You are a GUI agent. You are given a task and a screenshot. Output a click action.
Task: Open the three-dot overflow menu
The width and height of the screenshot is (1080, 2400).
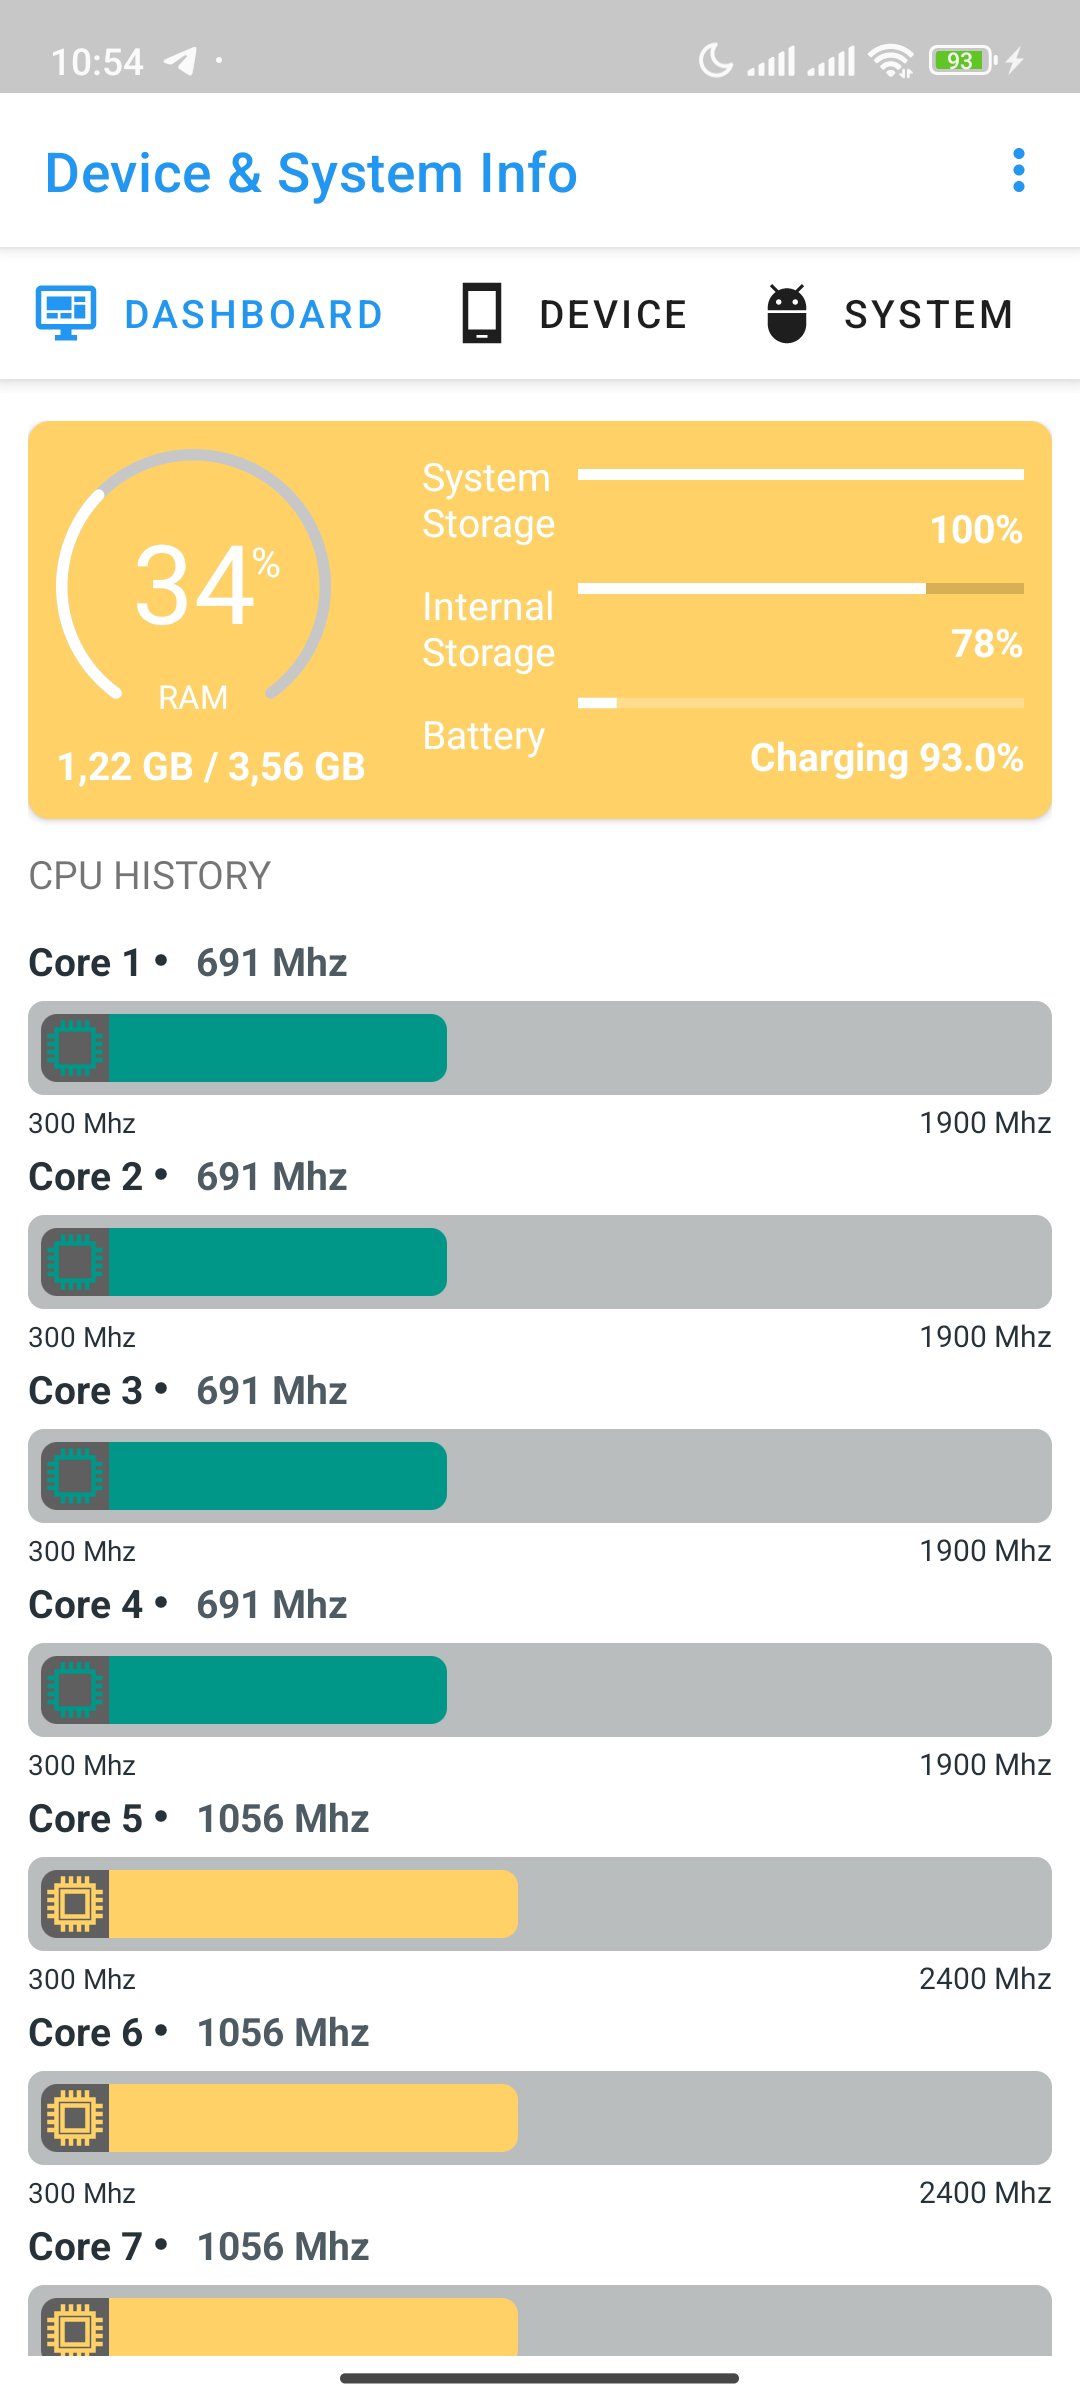click(1018, 171)
